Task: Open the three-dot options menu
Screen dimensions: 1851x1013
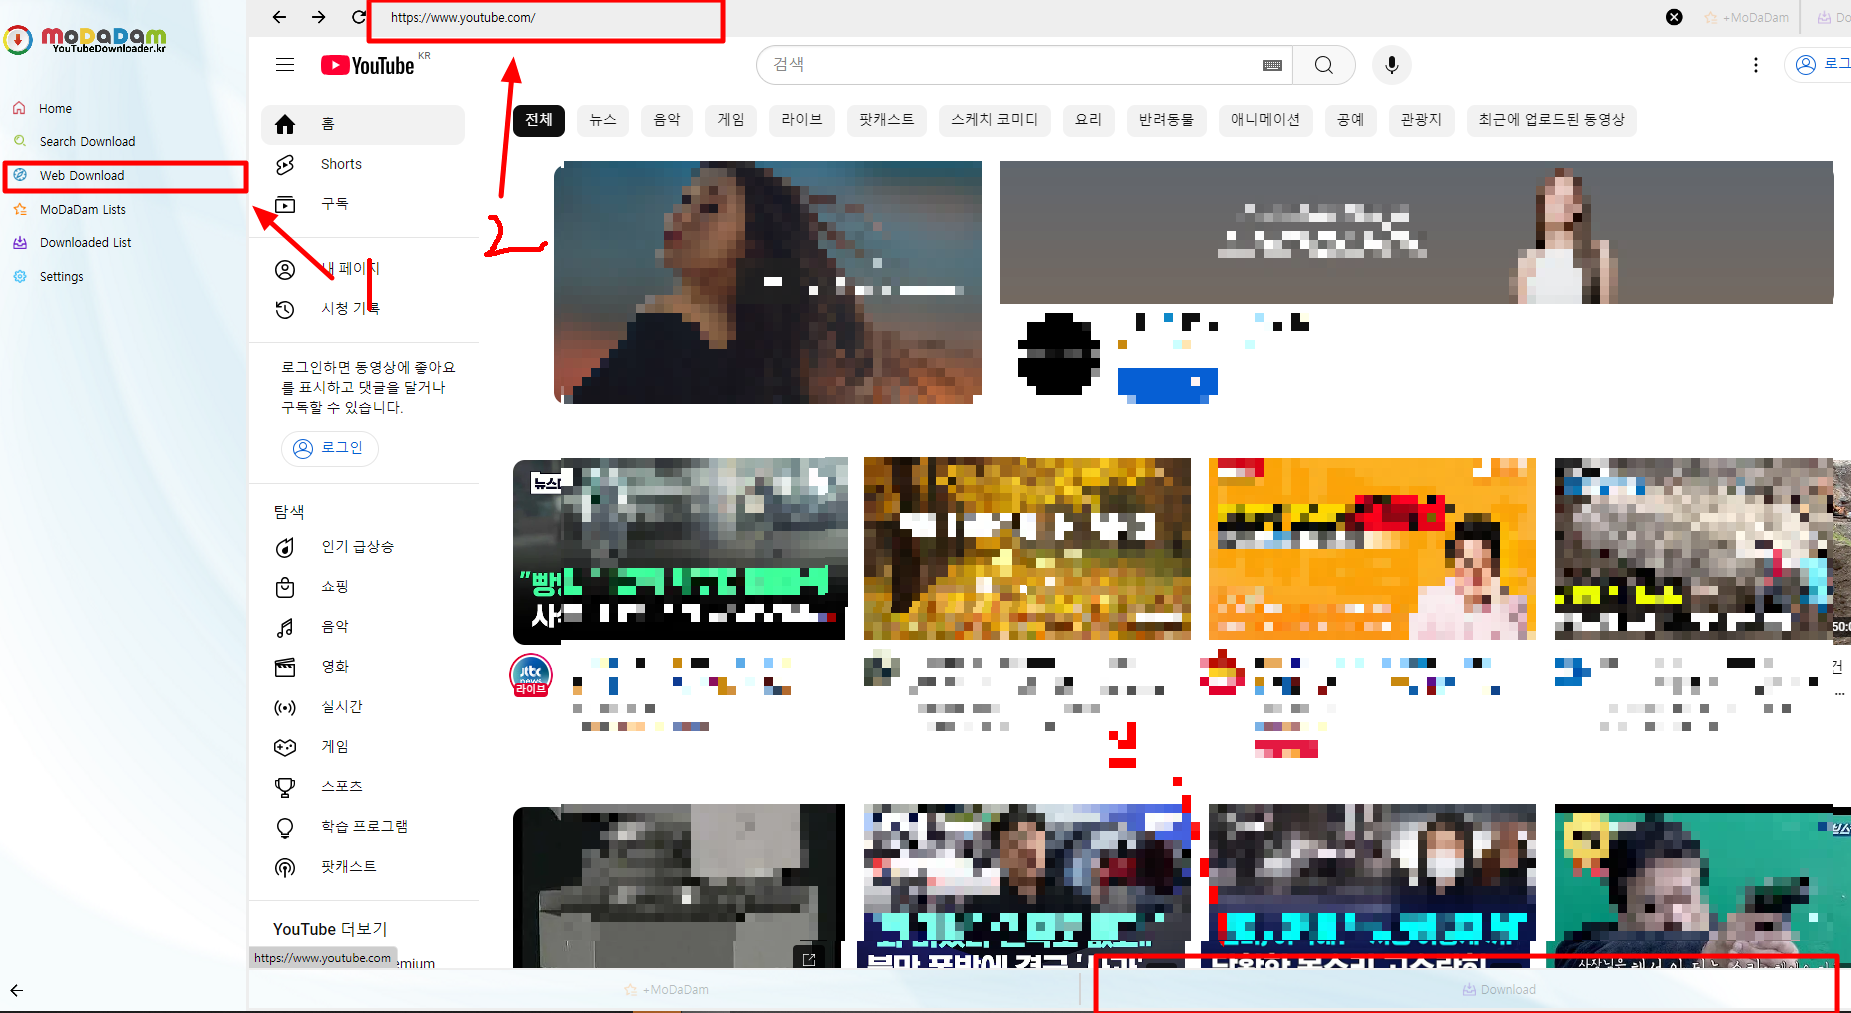Action: coord(1756,65)
